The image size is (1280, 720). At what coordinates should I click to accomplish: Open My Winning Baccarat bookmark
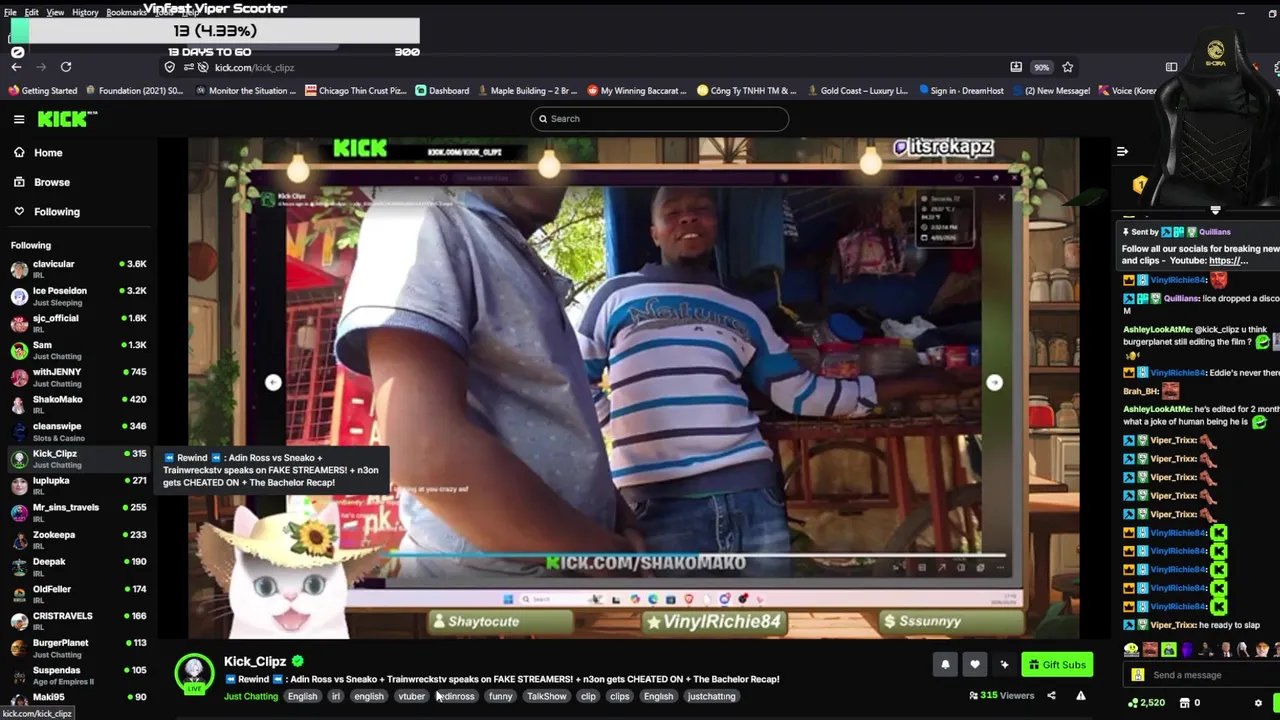pos(637,90)
